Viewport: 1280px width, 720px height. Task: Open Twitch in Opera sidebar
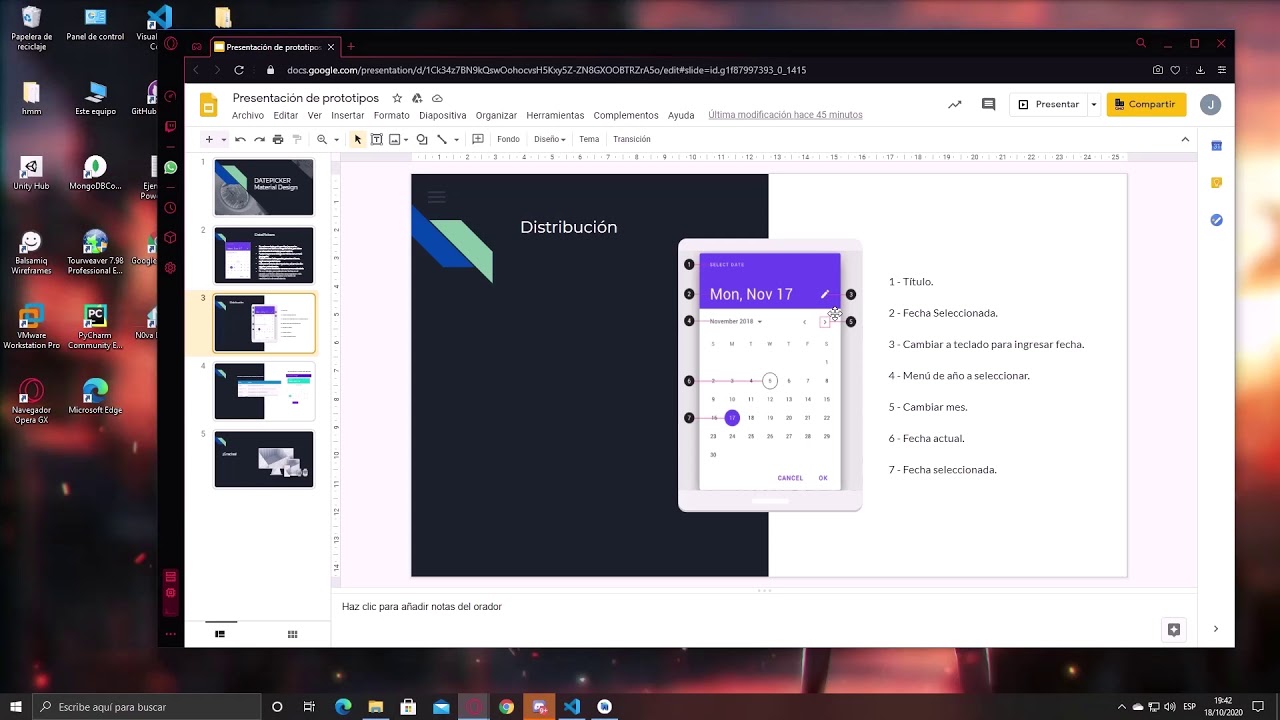pyautogui.click(x=171, y=127)
